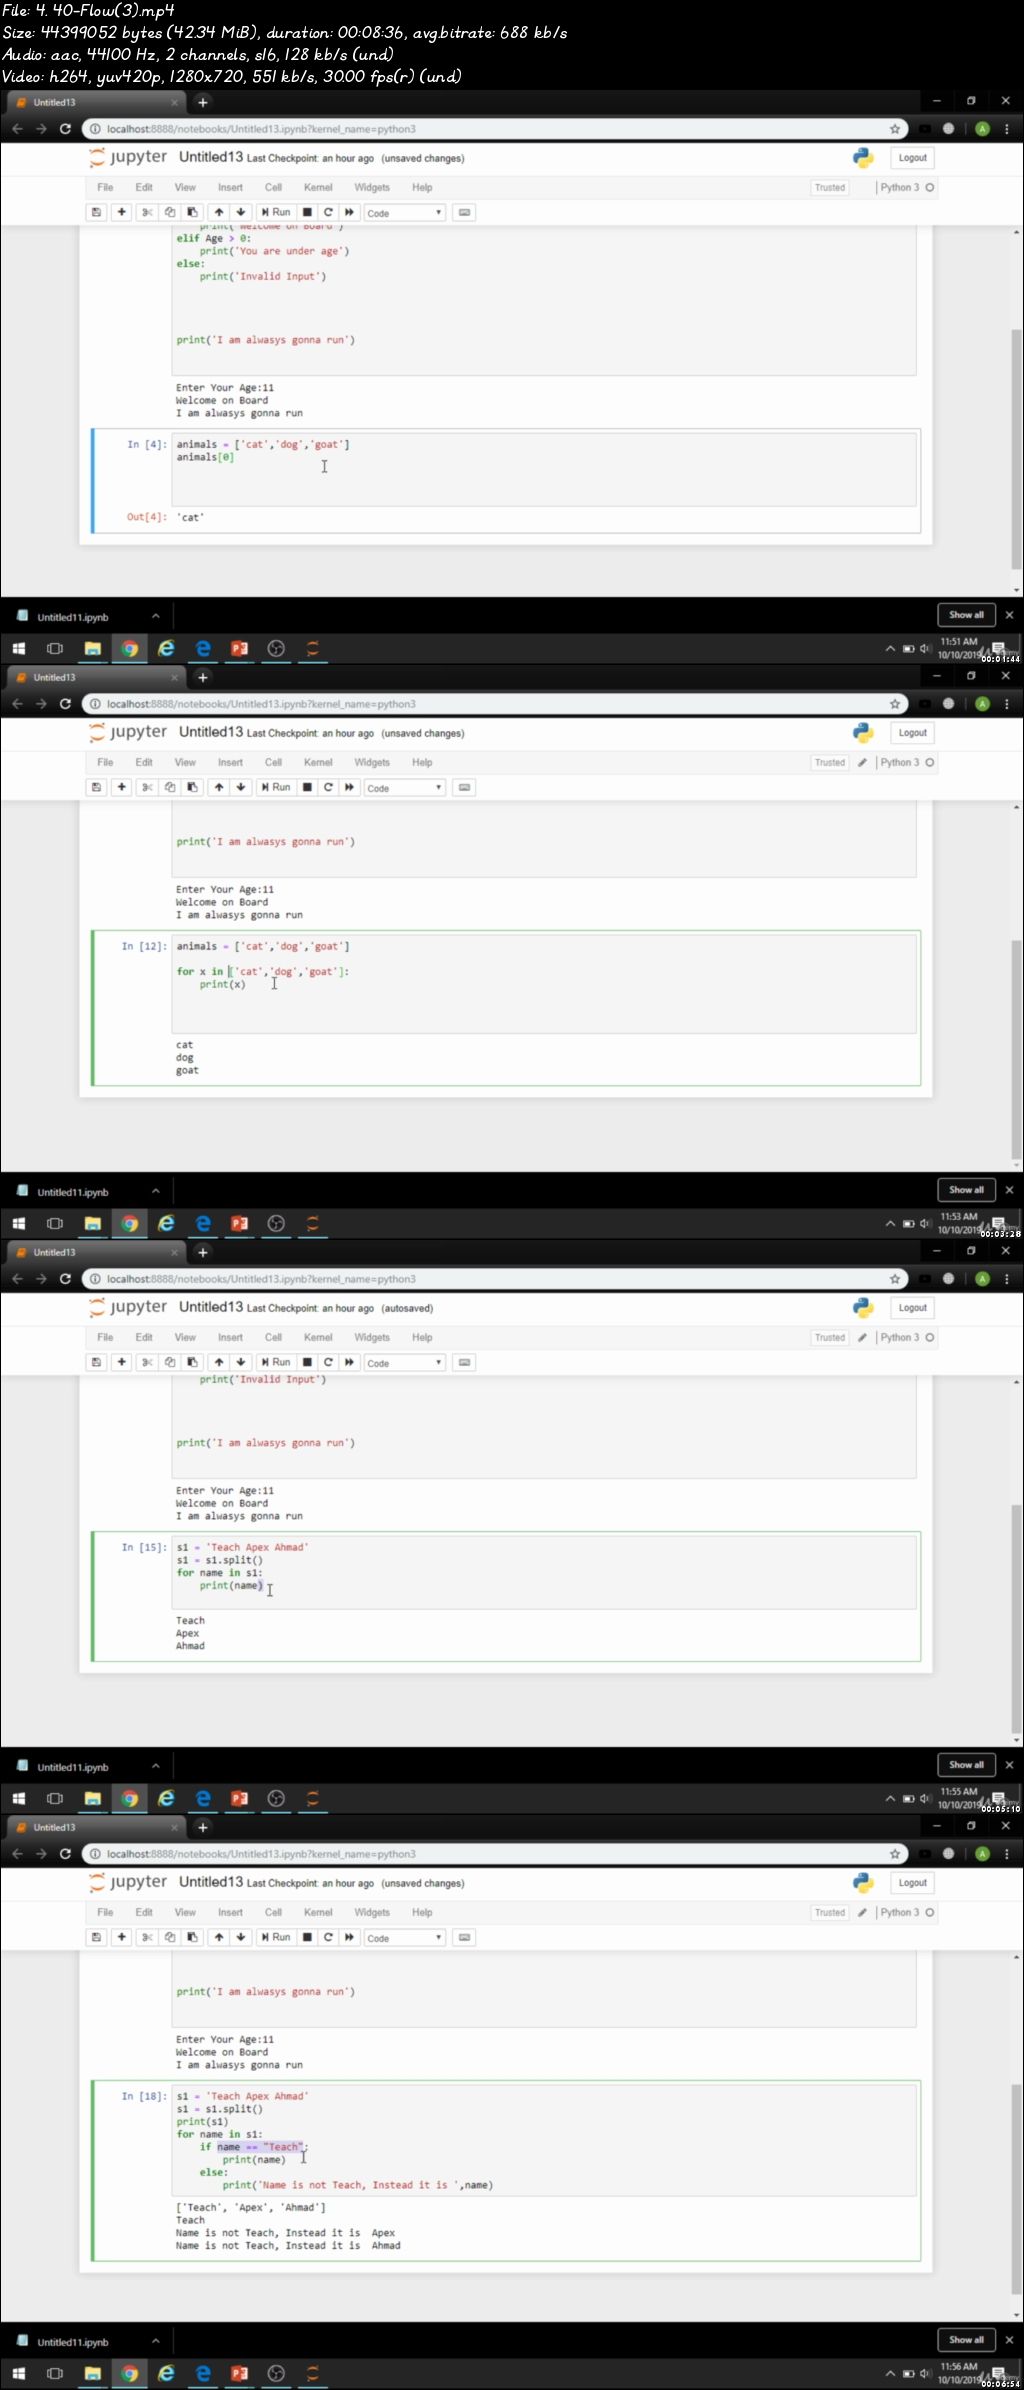Click edit pencil icon in In [18] frame
The image size is (1024, 2390).
coord(862,1912)
